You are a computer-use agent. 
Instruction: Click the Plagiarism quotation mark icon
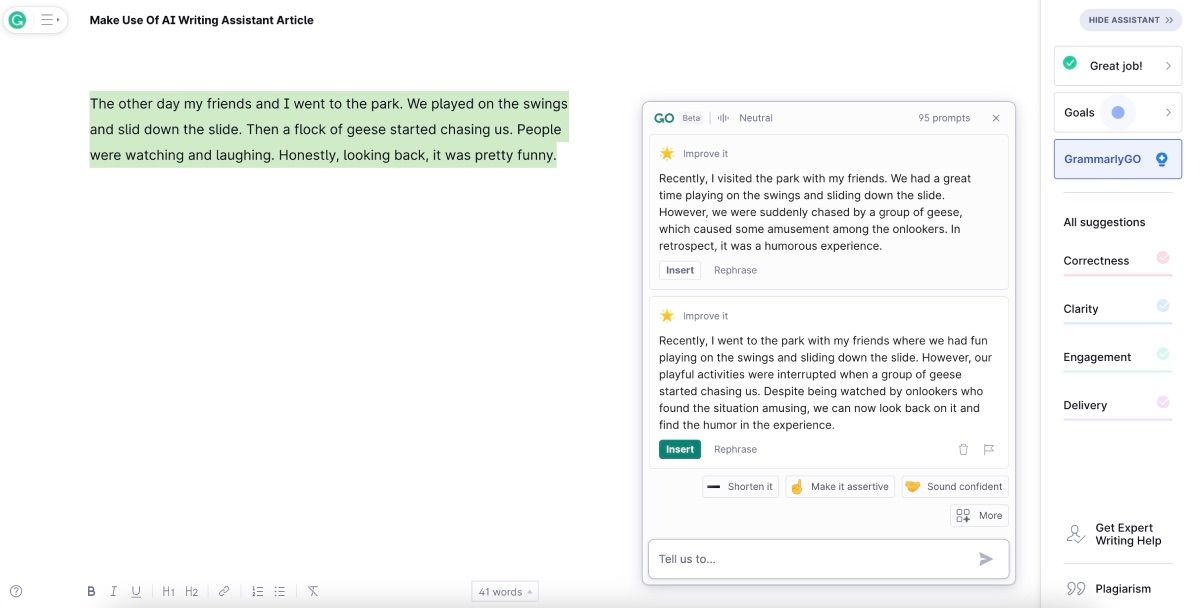(x=1076, y=589)
